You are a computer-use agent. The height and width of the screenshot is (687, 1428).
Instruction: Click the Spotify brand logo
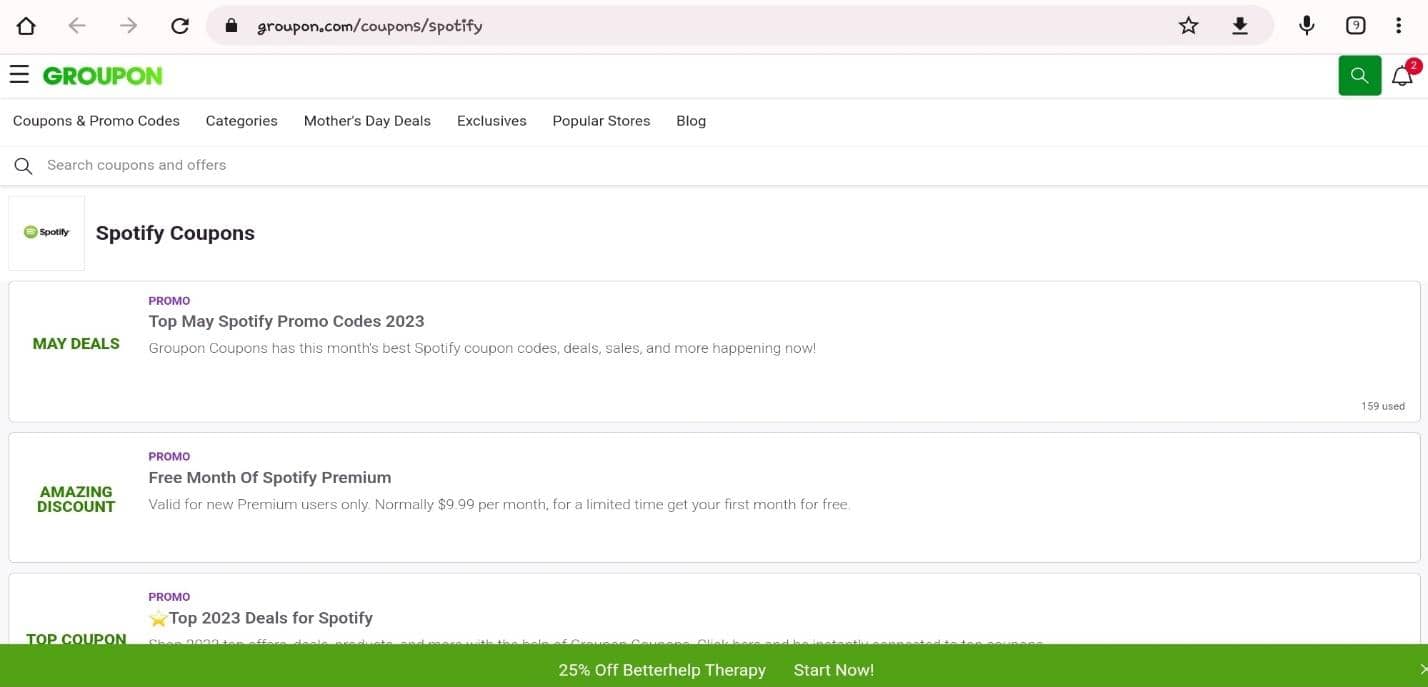point(46,231)
